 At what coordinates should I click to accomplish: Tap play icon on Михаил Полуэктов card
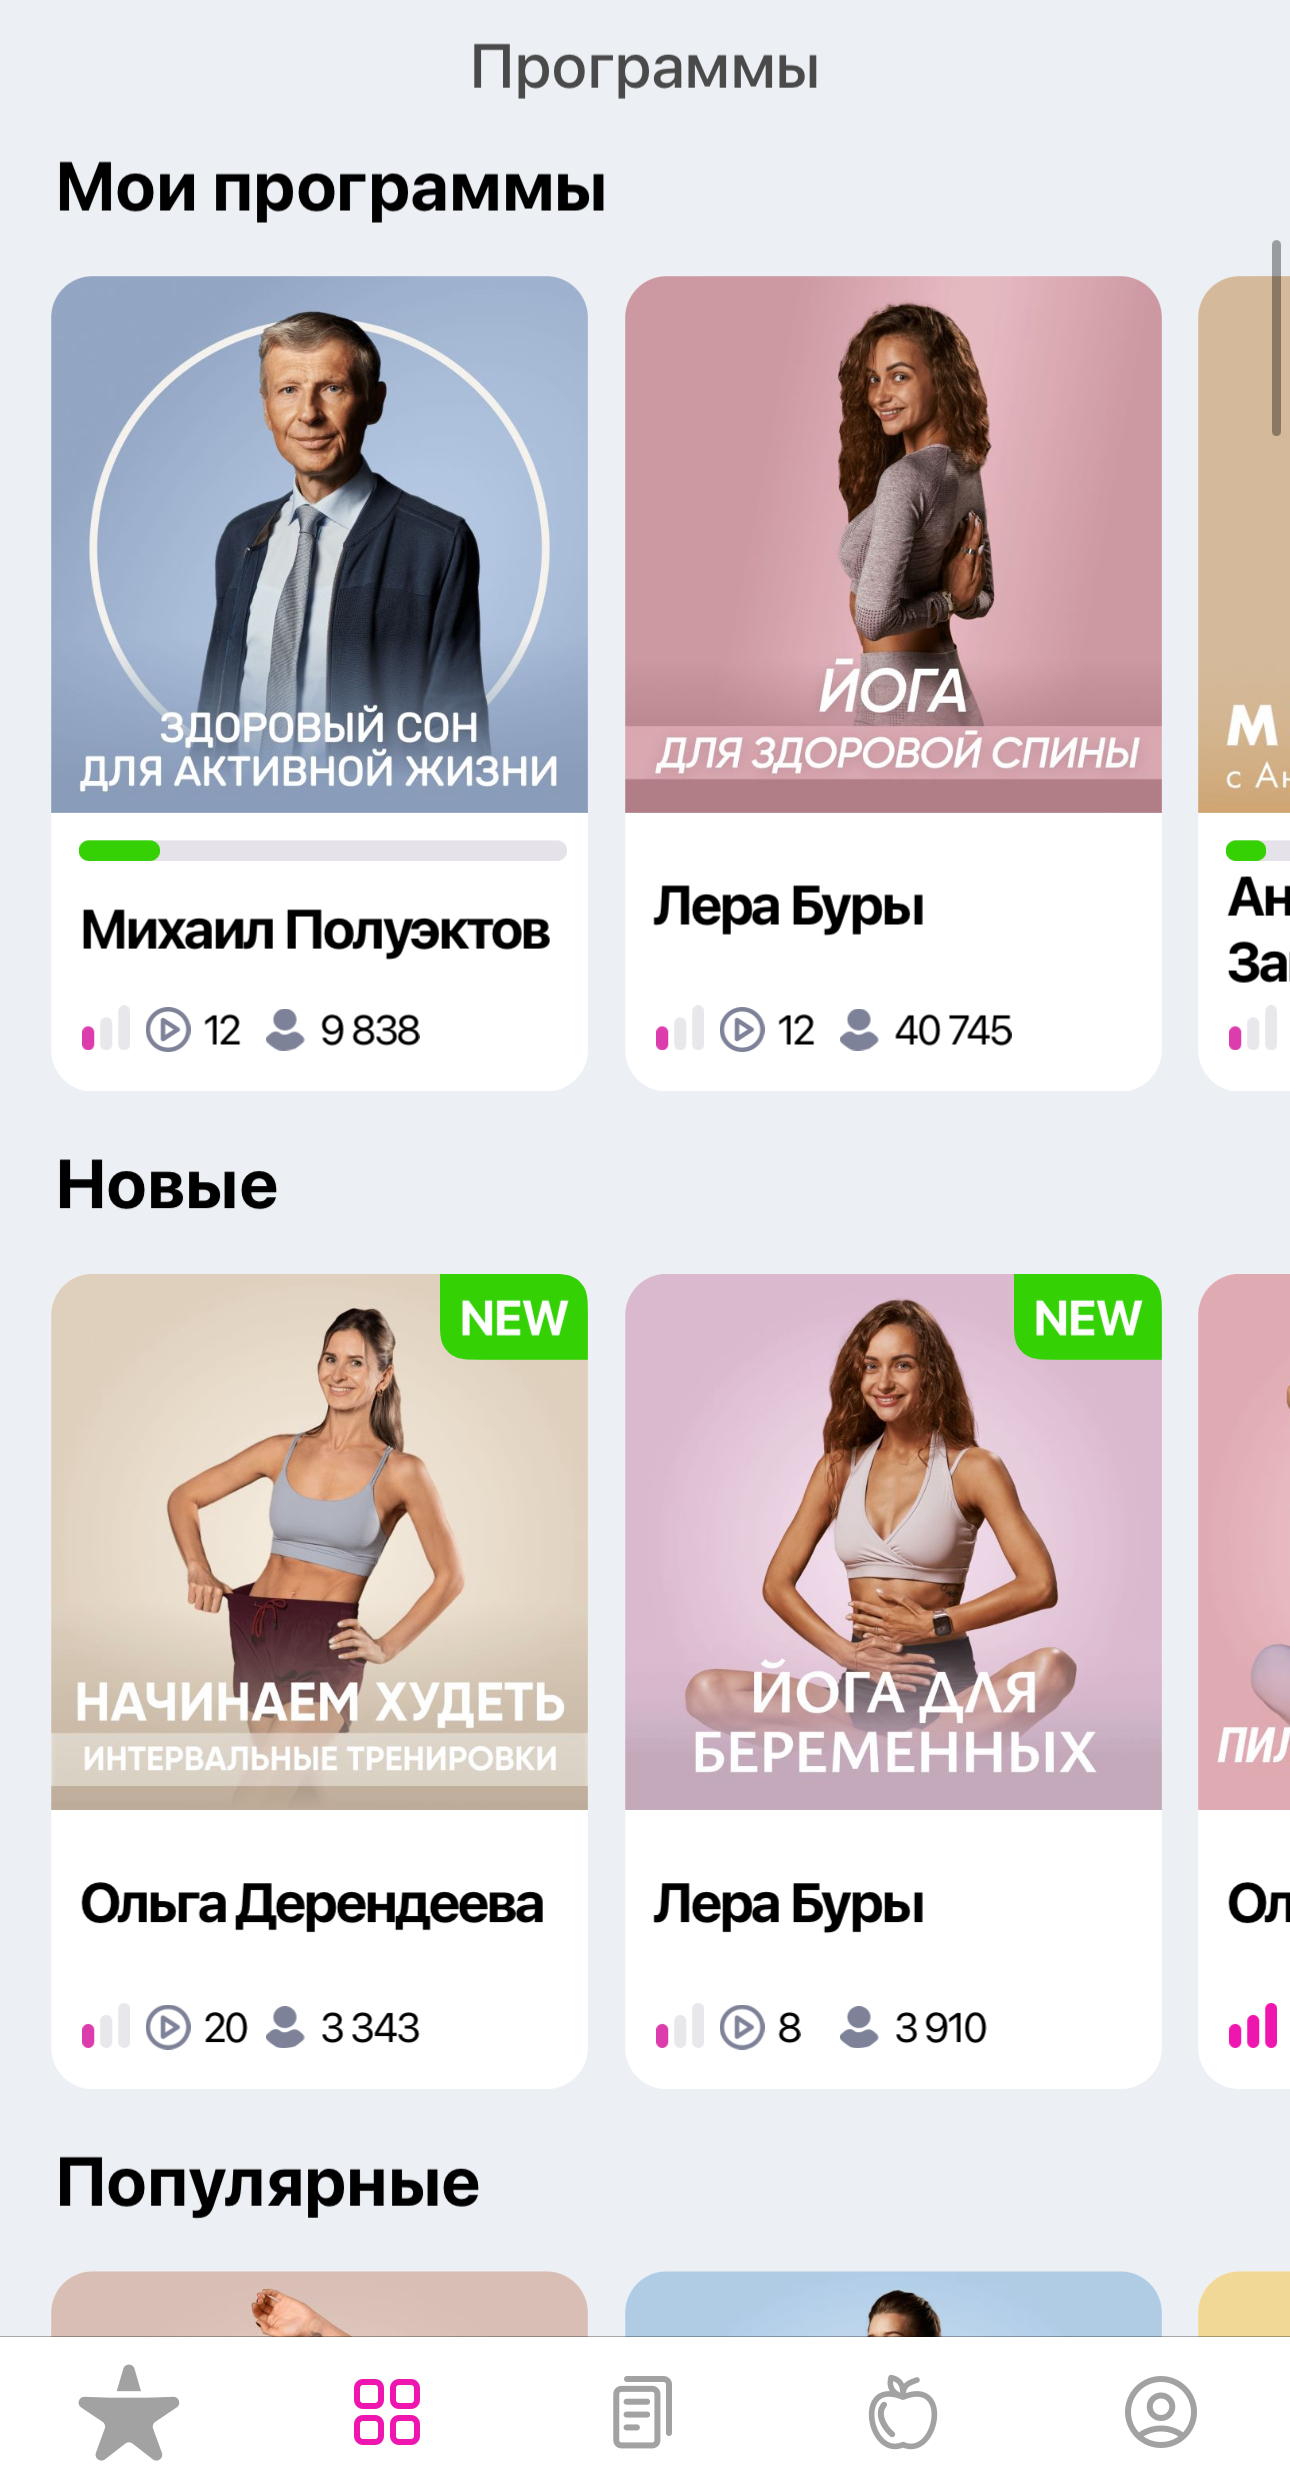pyautogui.click(x=168, y=1030)
